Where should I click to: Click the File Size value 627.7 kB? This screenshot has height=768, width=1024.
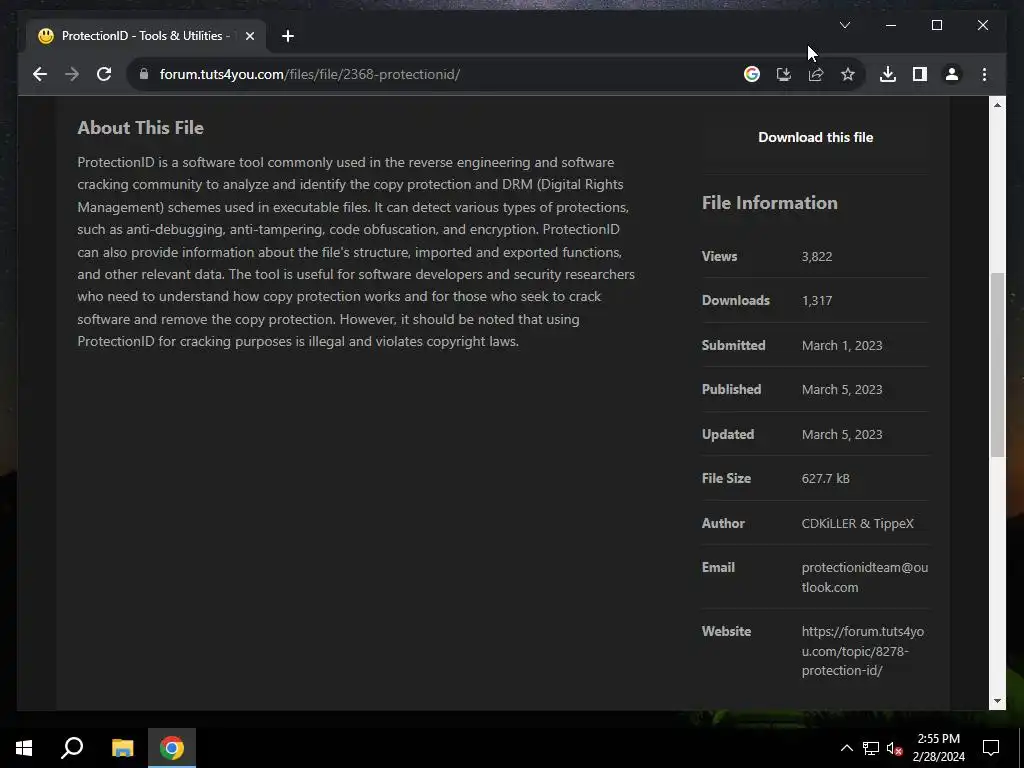tap(825, 479)
